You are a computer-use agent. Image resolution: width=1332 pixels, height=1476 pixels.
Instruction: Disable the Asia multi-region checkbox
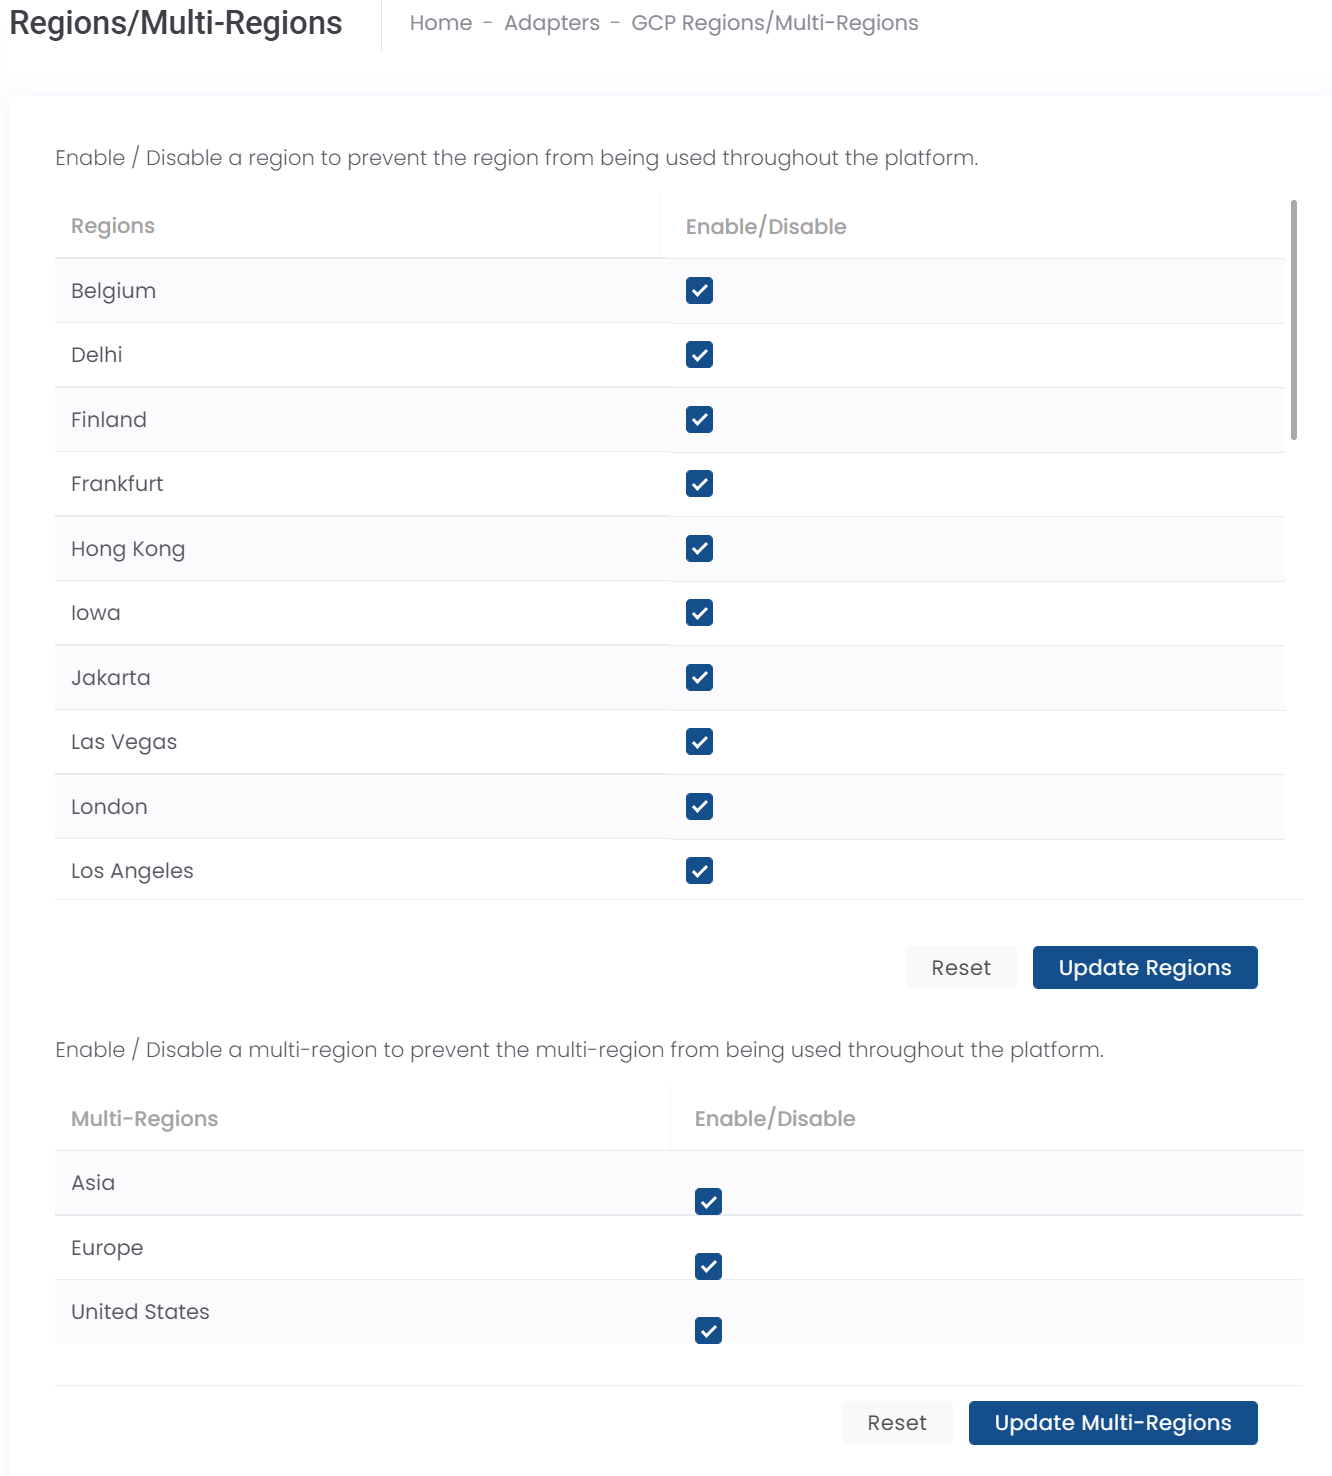coord(708,1202)
